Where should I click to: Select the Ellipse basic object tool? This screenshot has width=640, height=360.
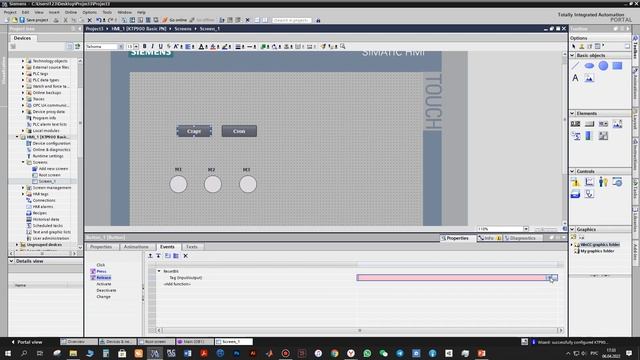589,66
